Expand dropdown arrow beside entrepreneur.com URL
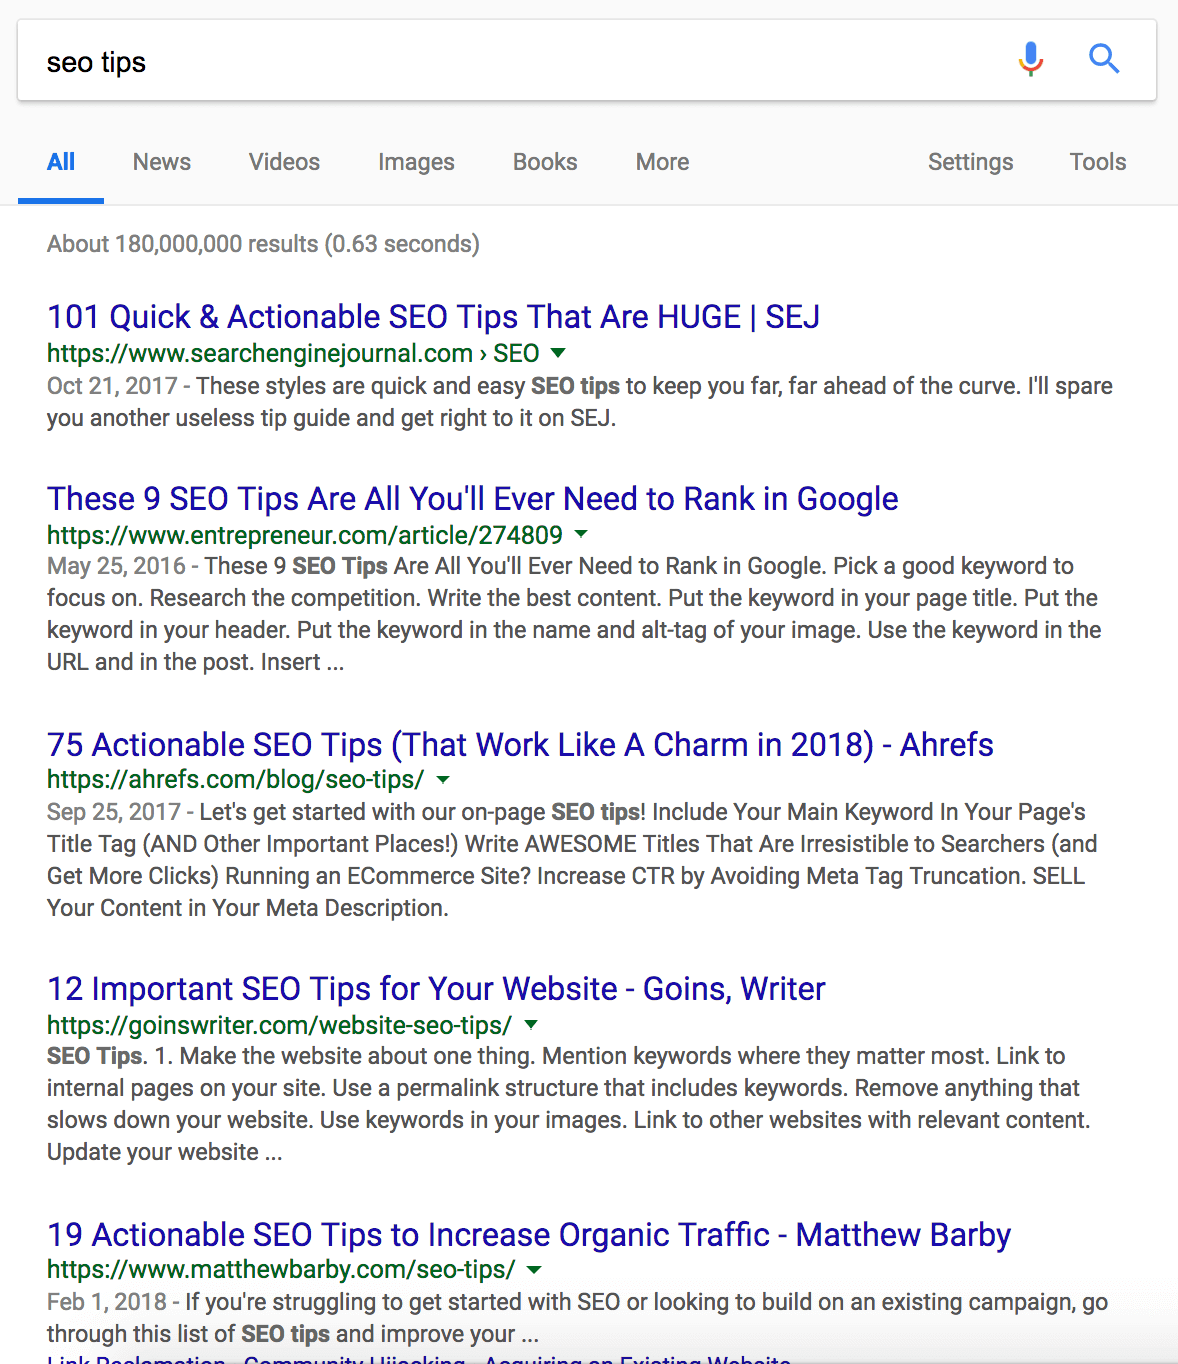The width and height of the screenshot is (1178, 1364). coord(581,535)
